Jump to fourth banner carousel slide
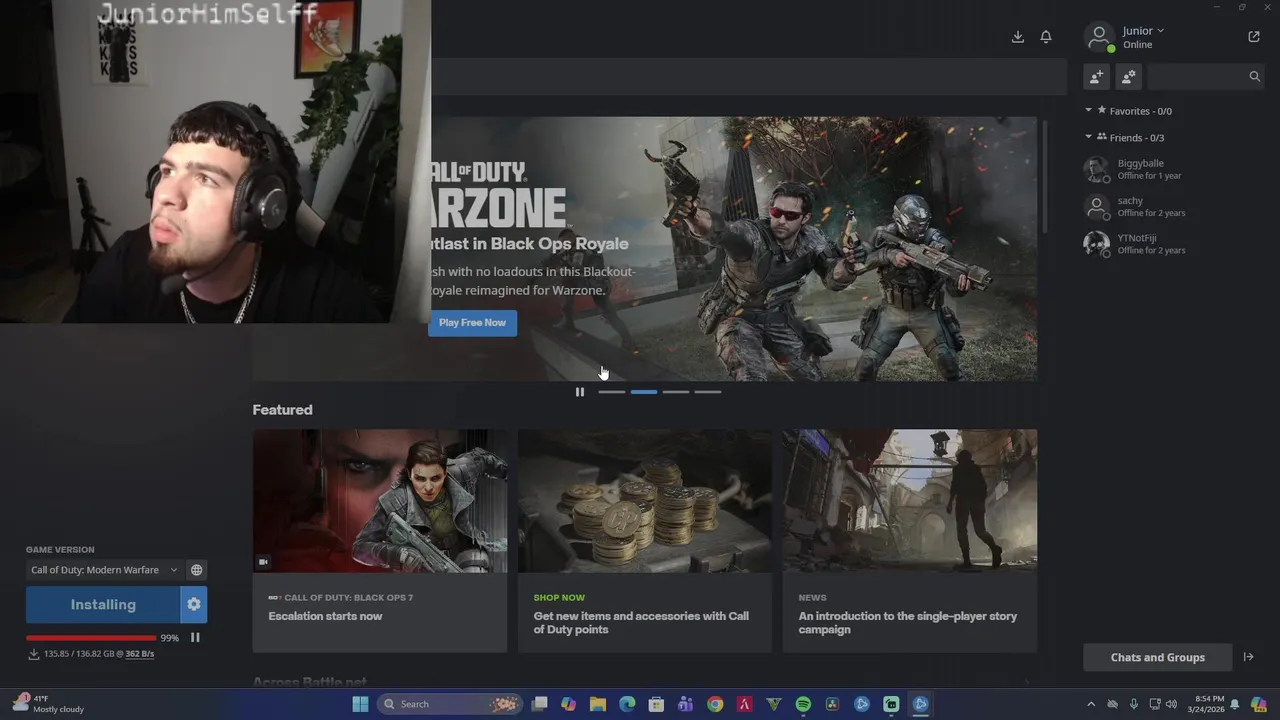This screenshot has height=720, width=1280. (708, 392)
